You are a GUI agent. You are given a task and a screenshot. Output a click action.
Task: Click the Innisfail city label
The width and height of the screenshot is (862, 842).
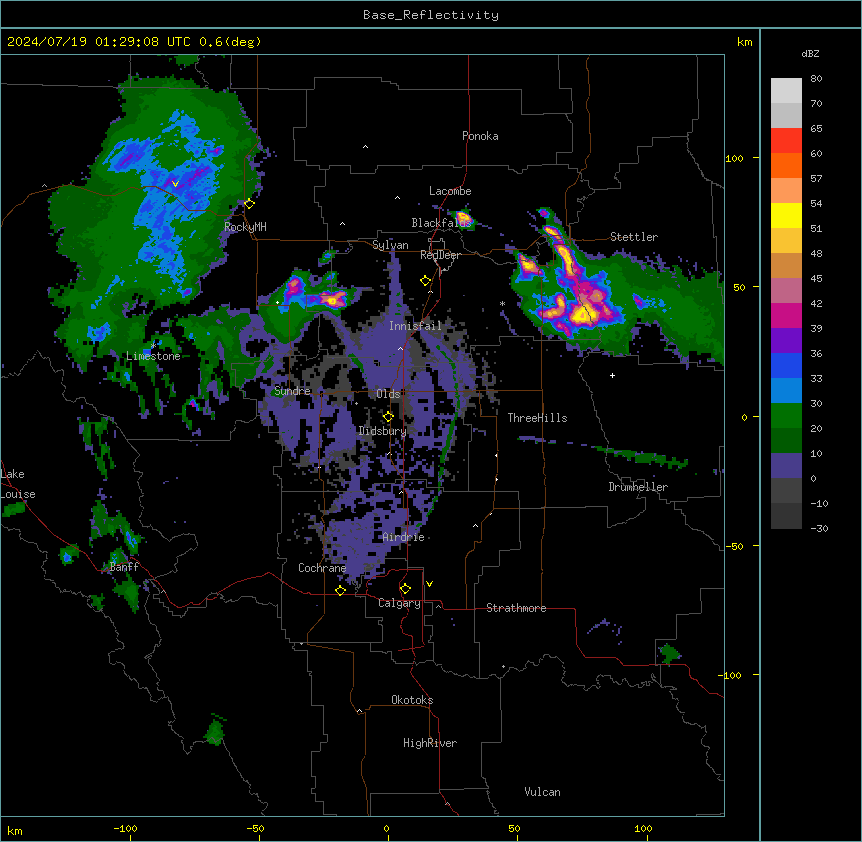coord(415,326)
